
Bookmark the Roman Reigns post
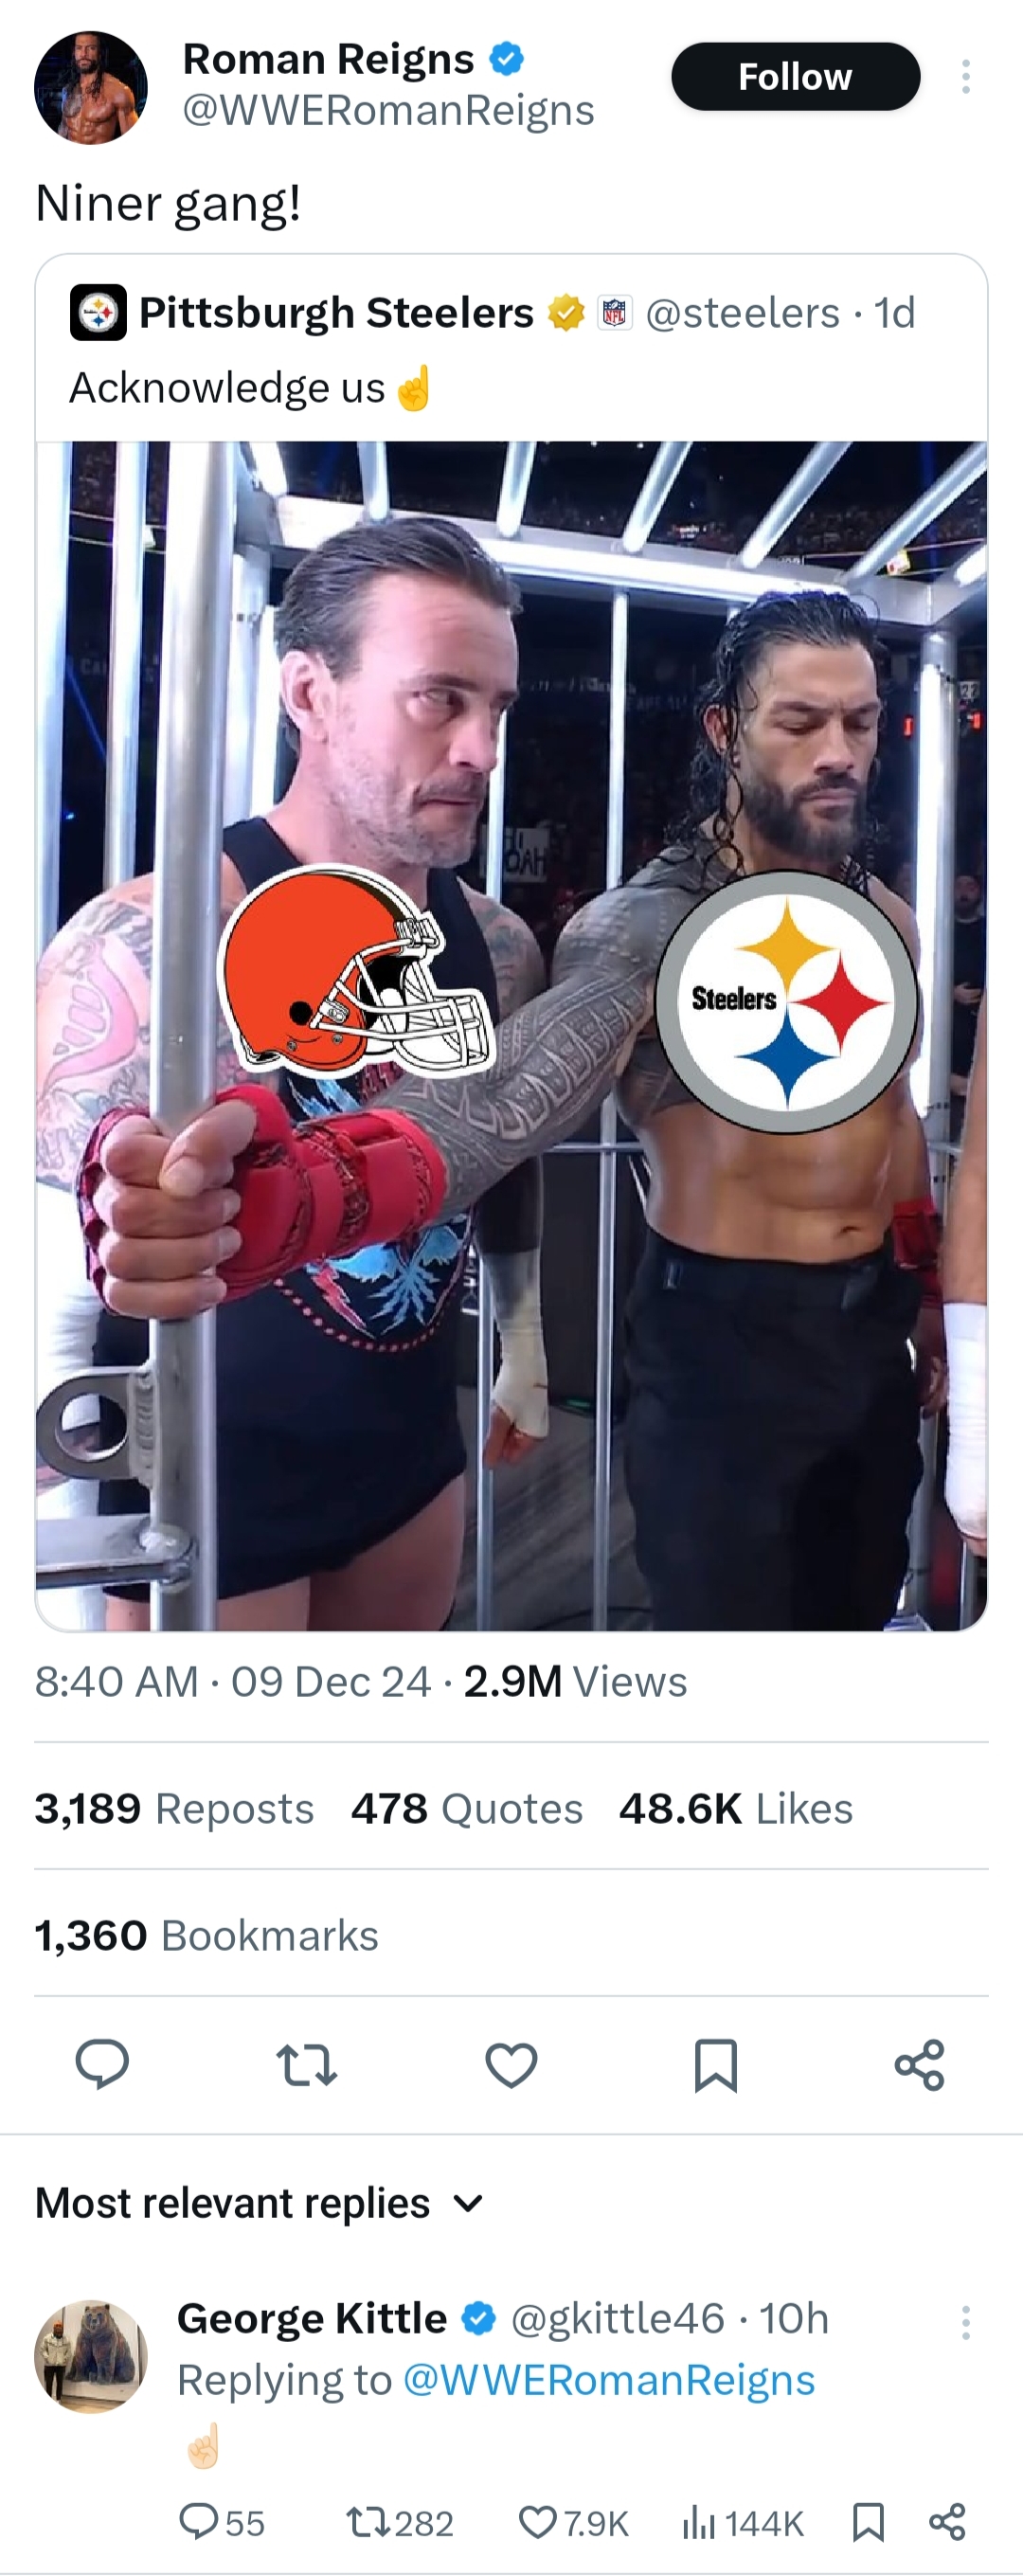[x=715, y=2065]
